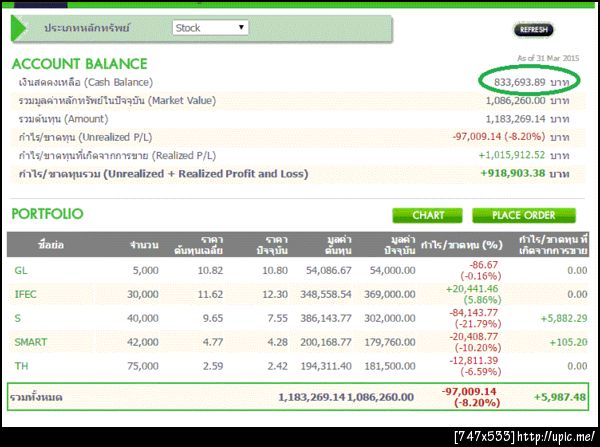
Task: Select GL average cost 10.82
Action: (x=210, y=271)
